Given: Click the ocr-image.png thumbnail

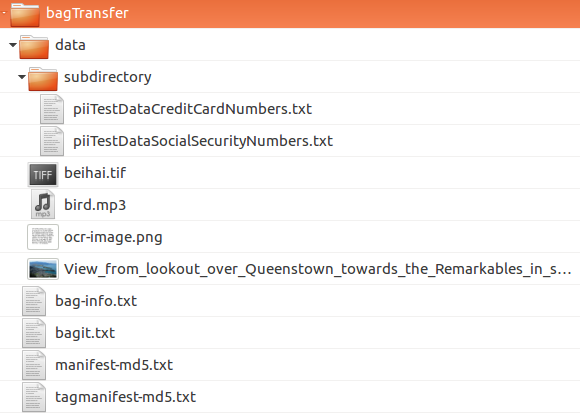Looking at the screenshot, I should point(43,237).
